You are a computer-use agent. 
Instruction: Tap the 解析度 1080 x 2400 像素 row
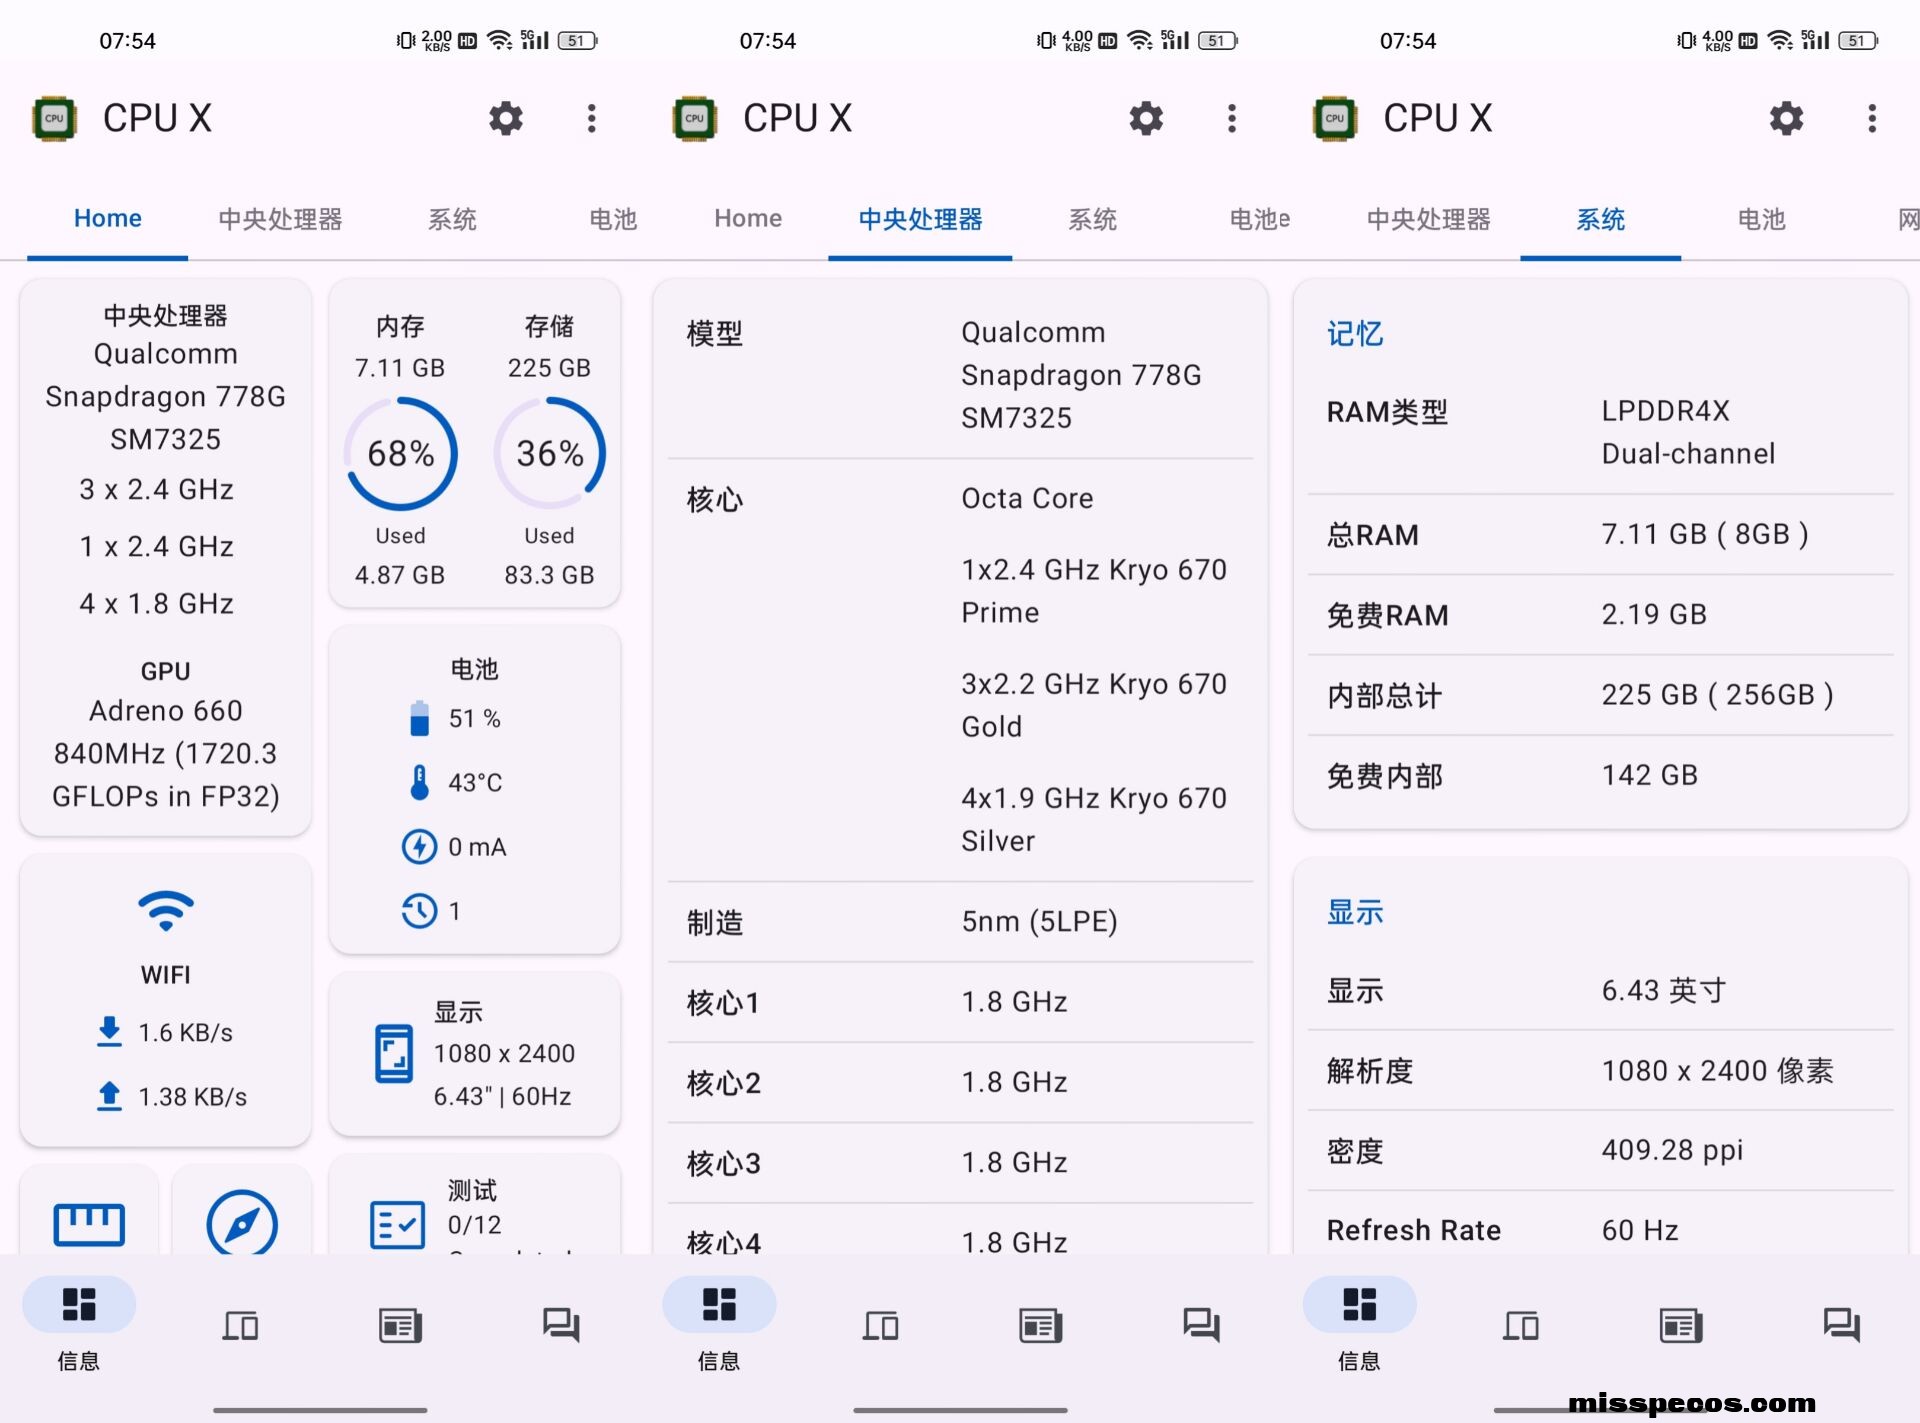1600,1070
